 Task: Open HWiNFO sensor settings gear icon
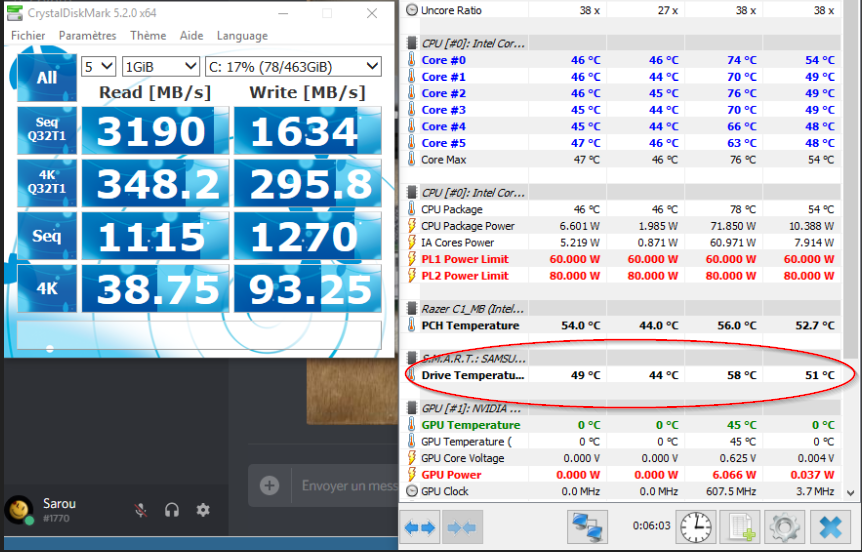[784, 527]
